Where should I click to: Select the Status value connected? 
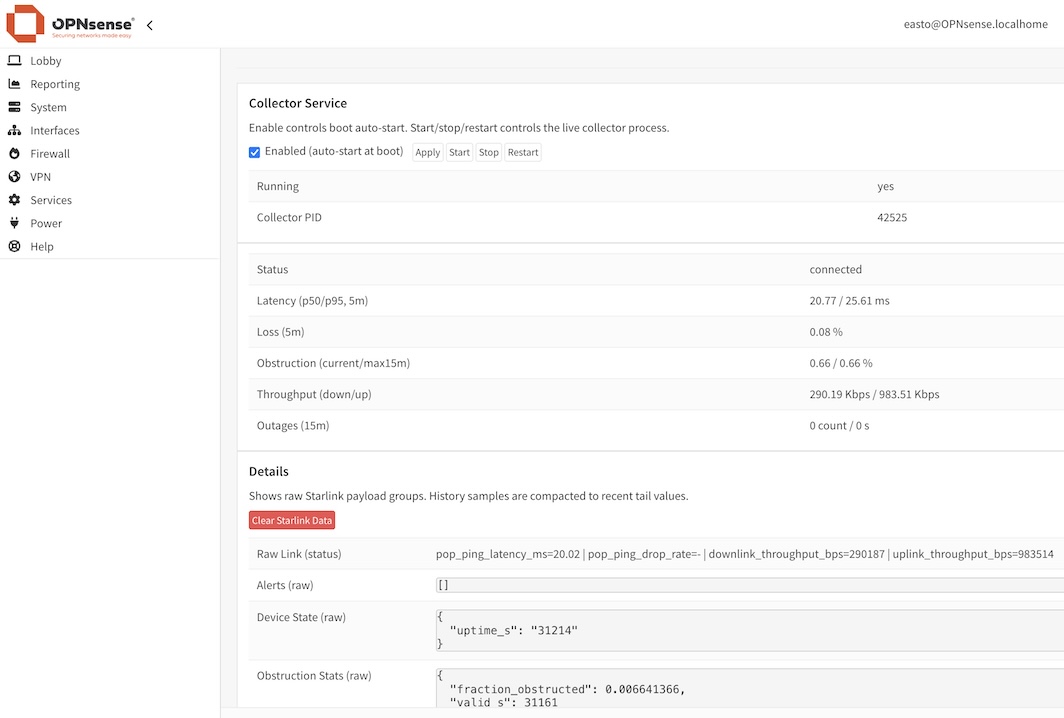835,269
